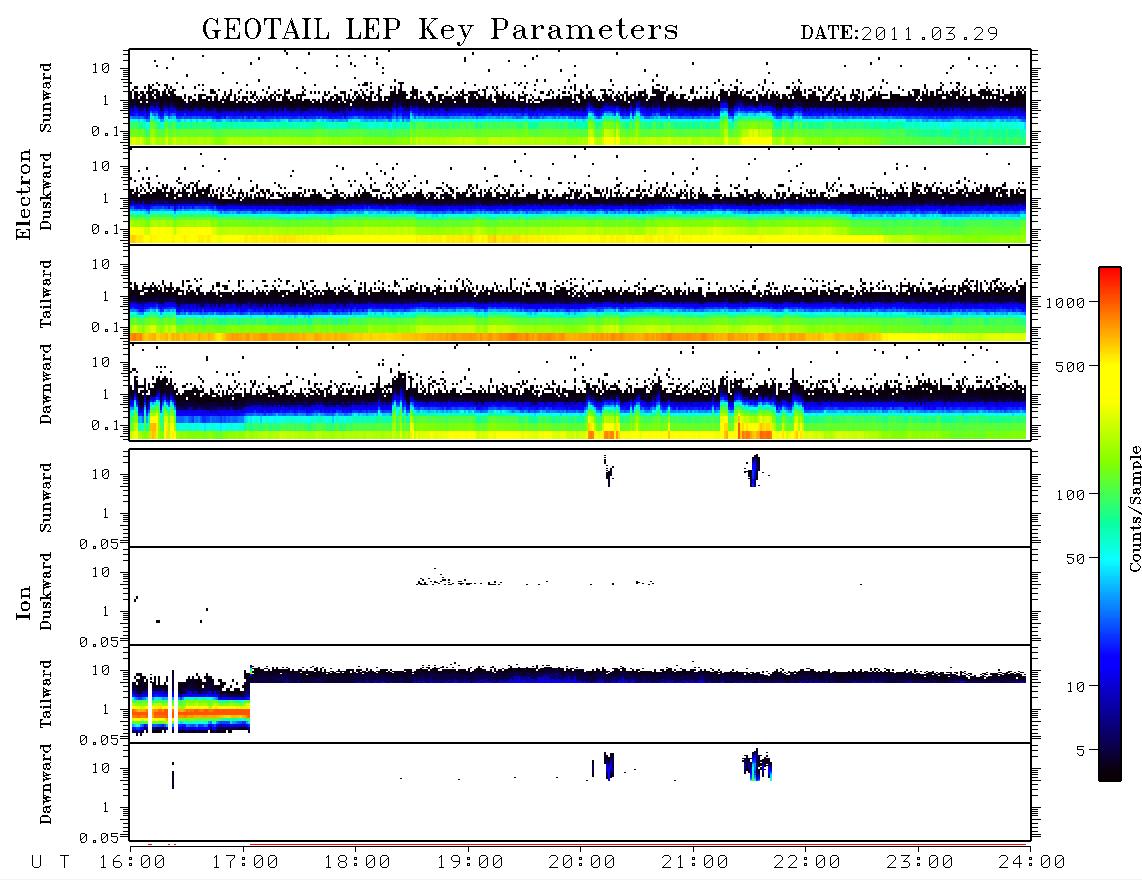The width and height of the screenshot is (1142, 880).
Task: Click the 50 tick on the colorbar
Action: [x=1075, y=559]
